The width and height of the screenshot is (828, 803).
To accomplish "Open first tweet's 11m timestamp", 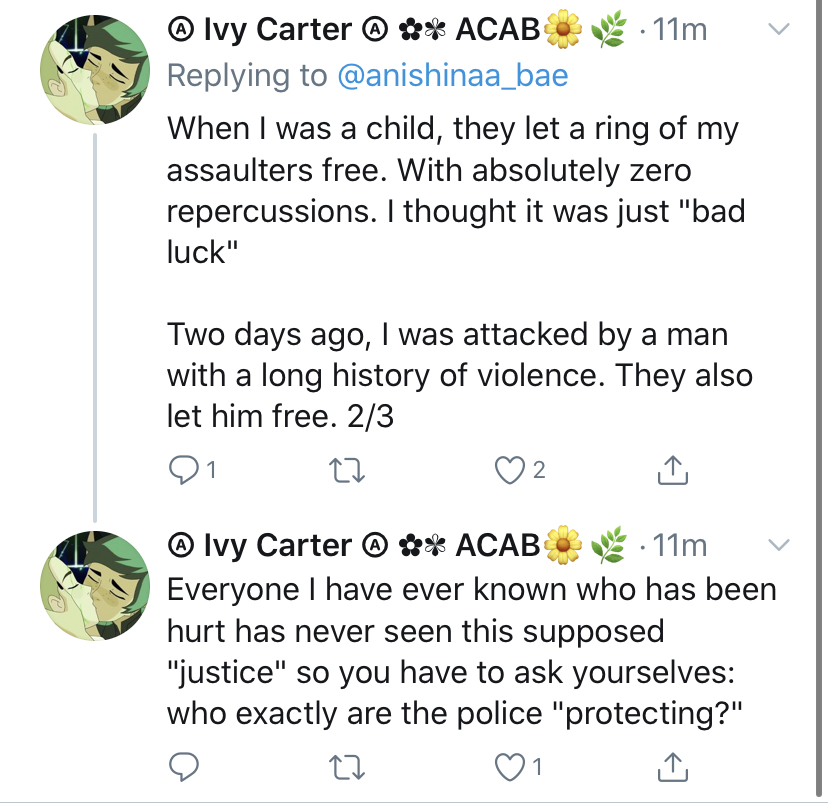I will click(680, 30).
